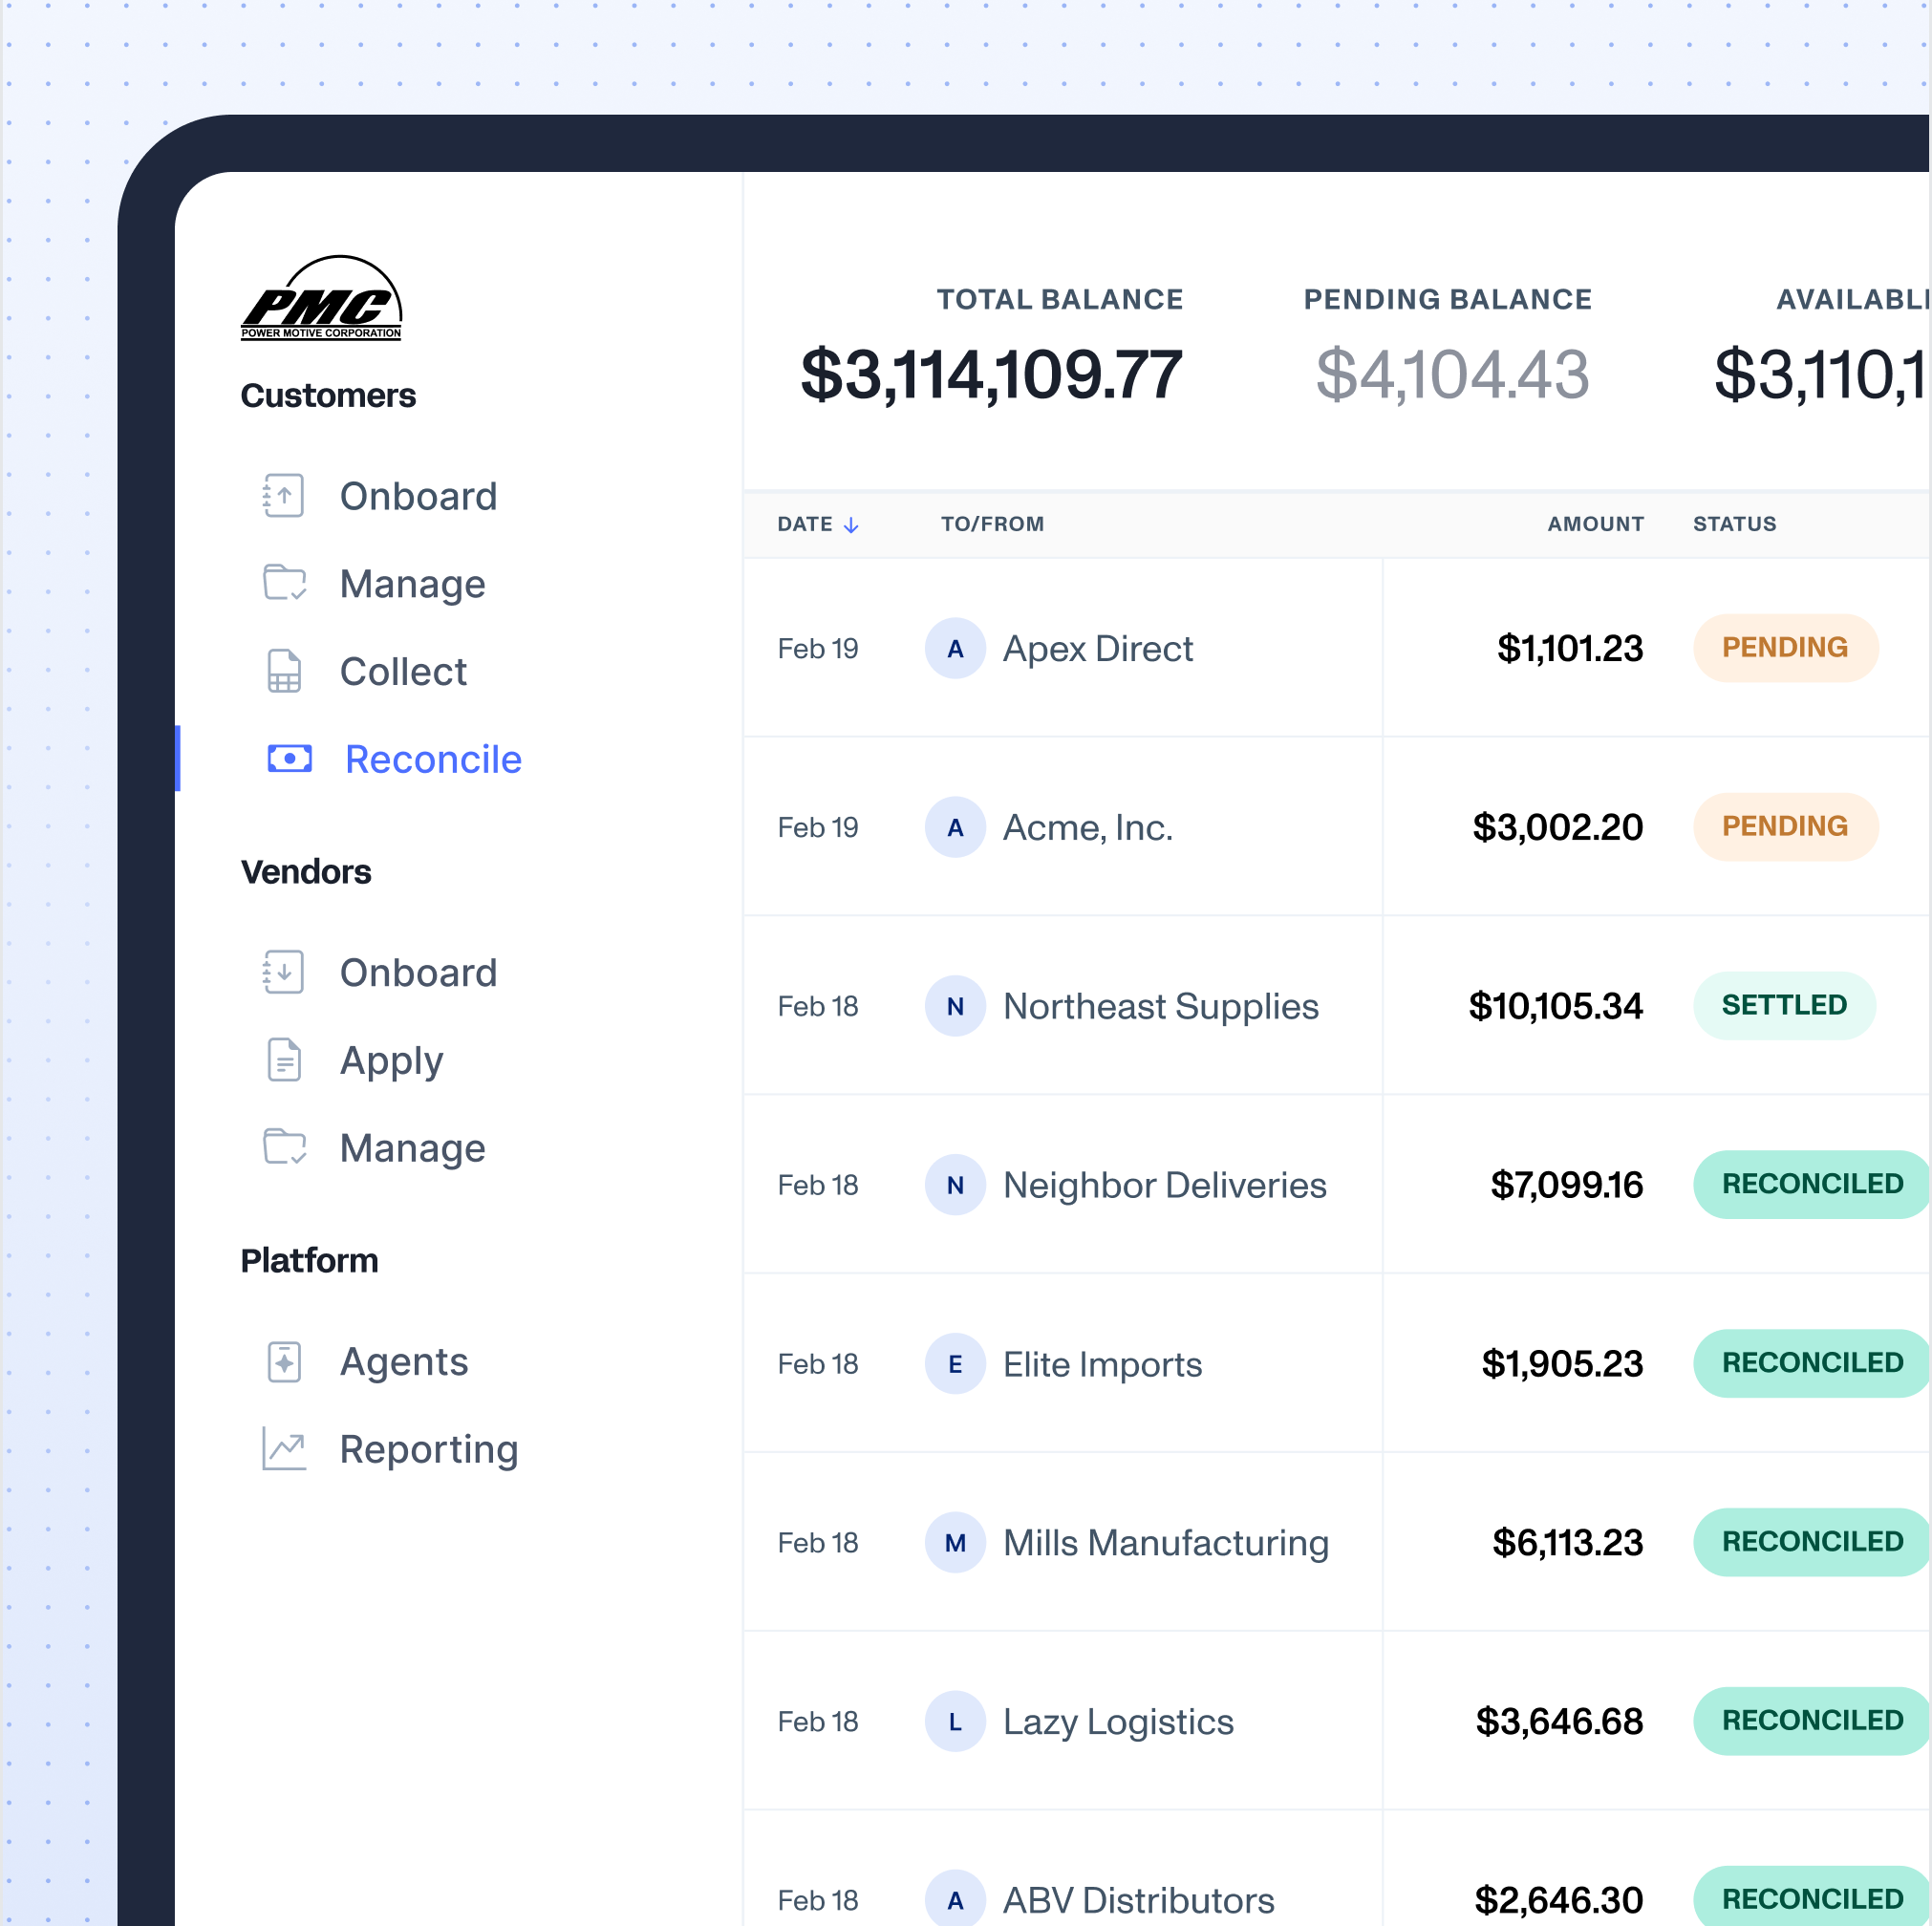Select the Elite Imports name
This screenshot has width=1932, height=1926.
pyautogui.click(x=1103, y=1365)
